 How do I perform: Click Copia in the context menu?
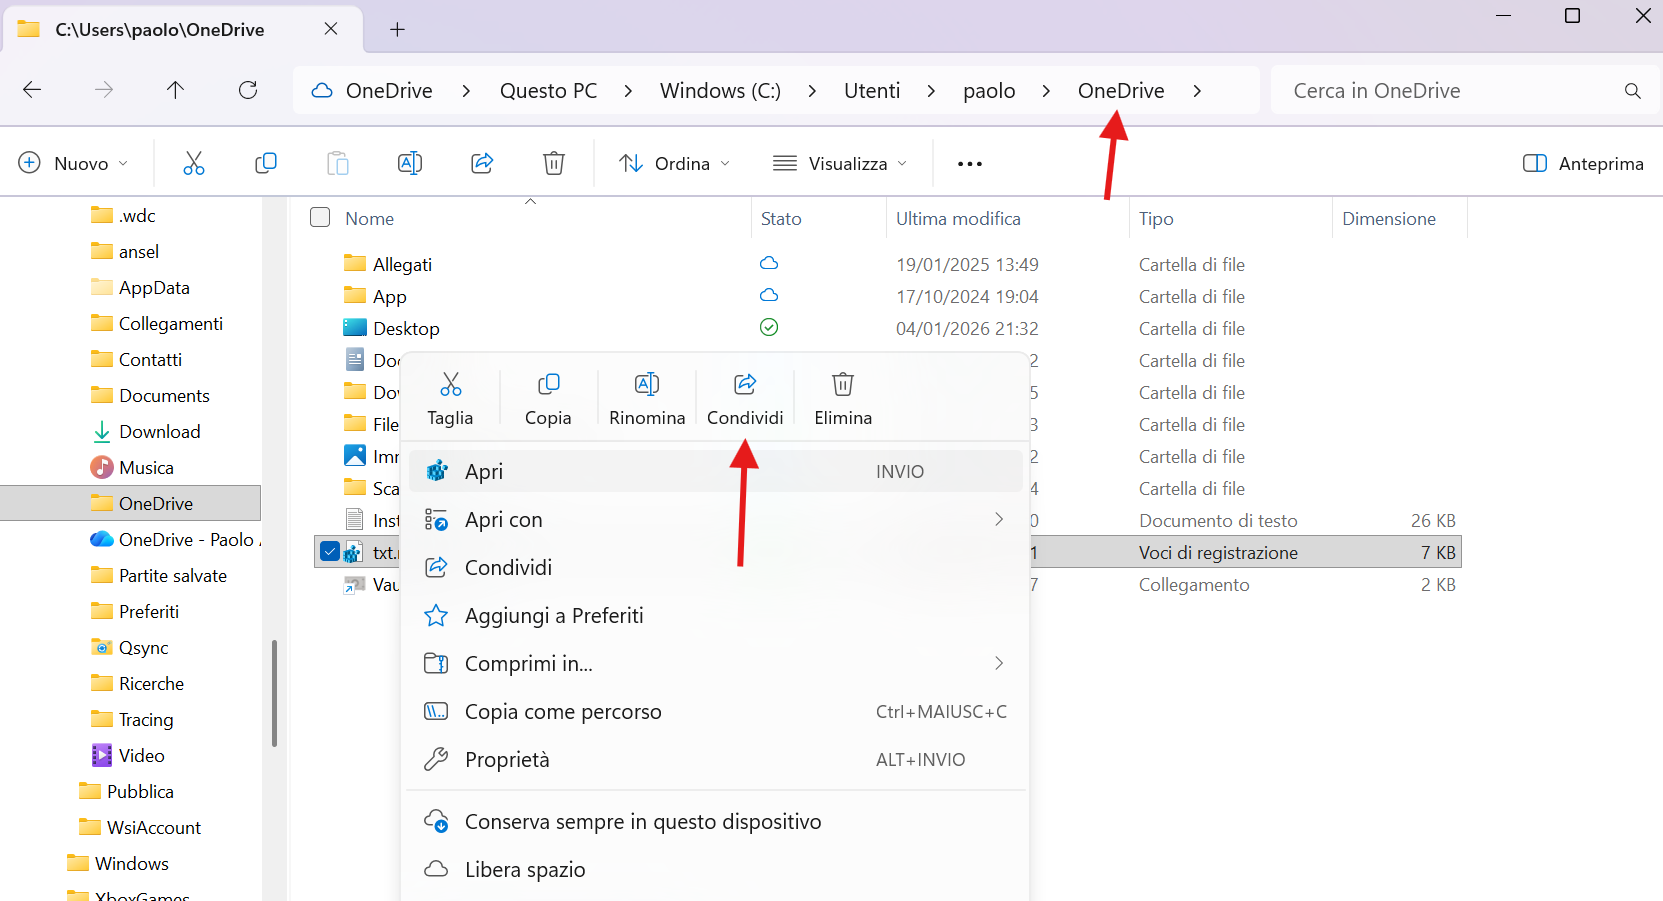[548, 399]
